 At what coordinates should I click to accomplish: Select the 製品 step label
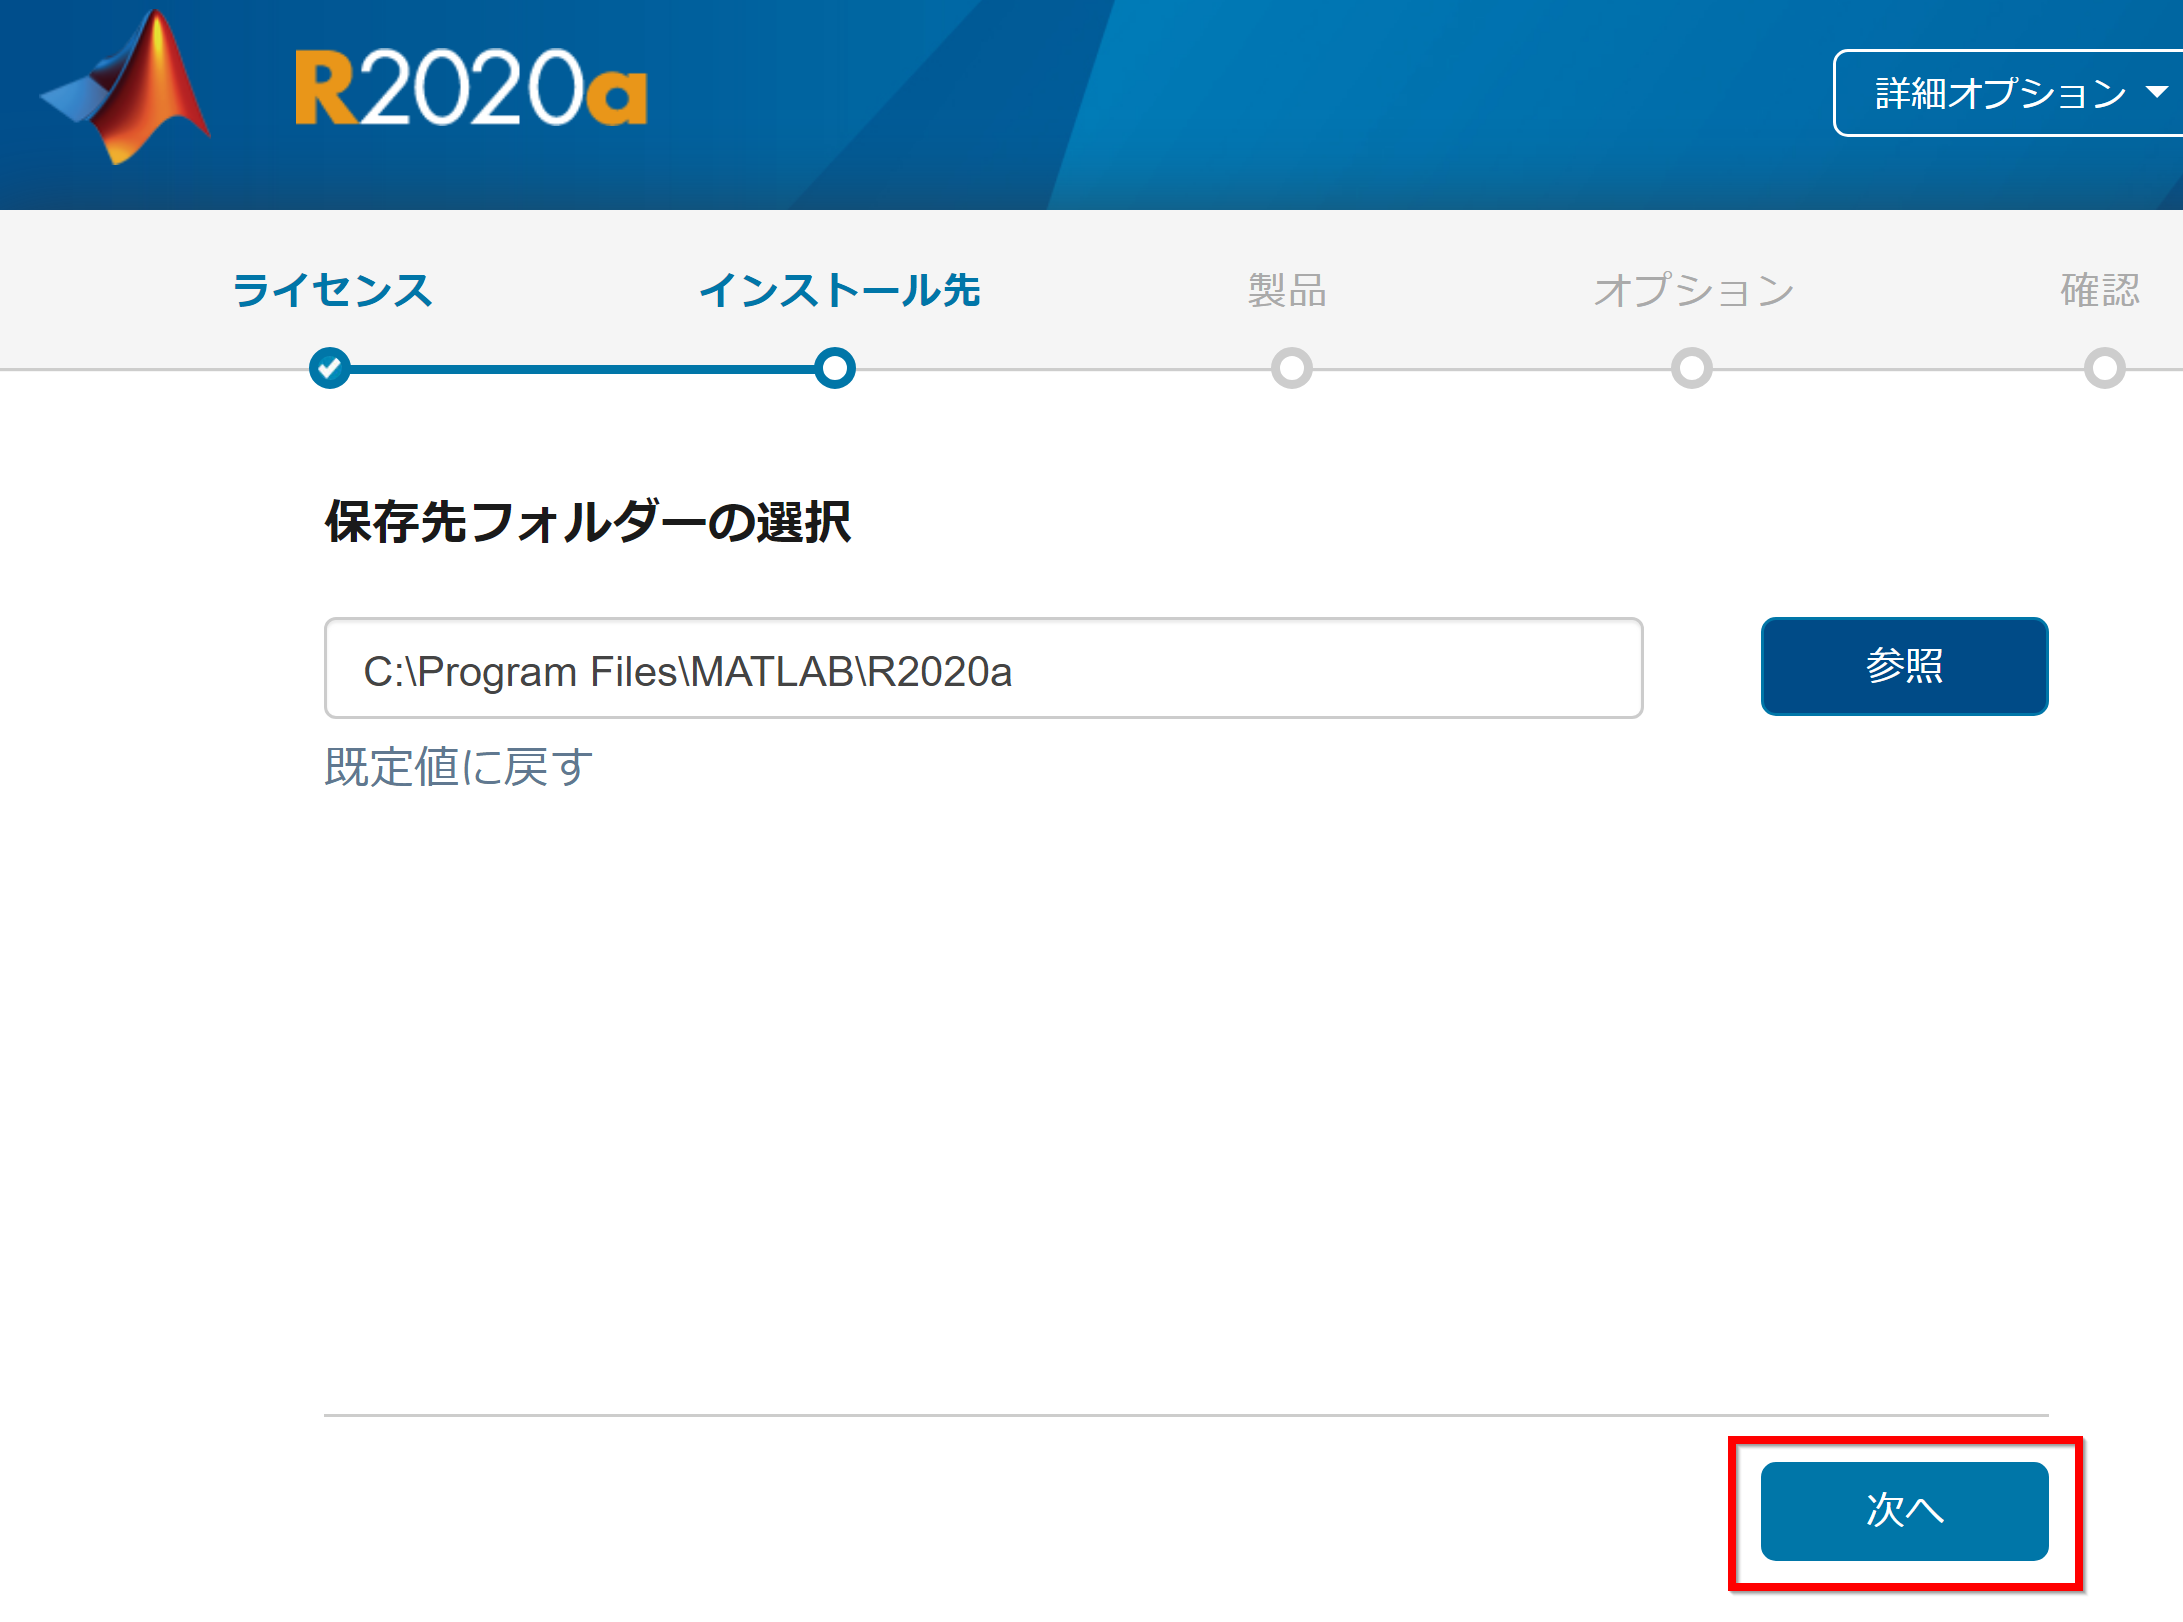click(1287, 290)
